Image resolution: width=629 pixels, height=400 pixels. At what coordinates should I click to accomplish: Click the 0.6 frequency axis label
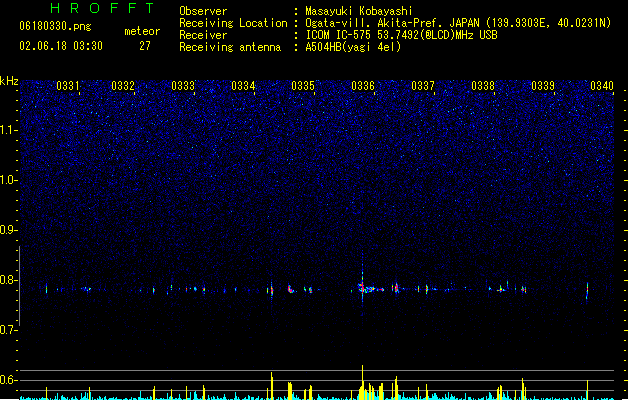(8, 380)
